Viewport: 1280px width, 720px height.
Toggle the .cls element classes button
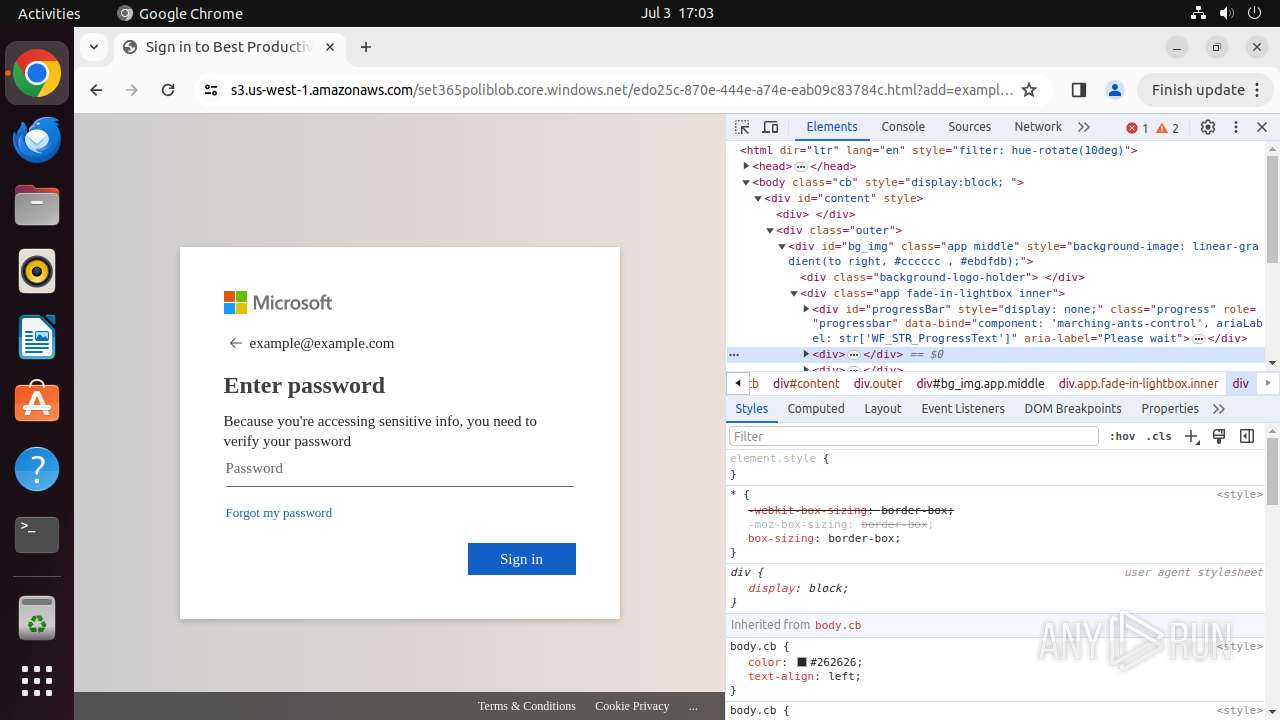click(1159, 436)
